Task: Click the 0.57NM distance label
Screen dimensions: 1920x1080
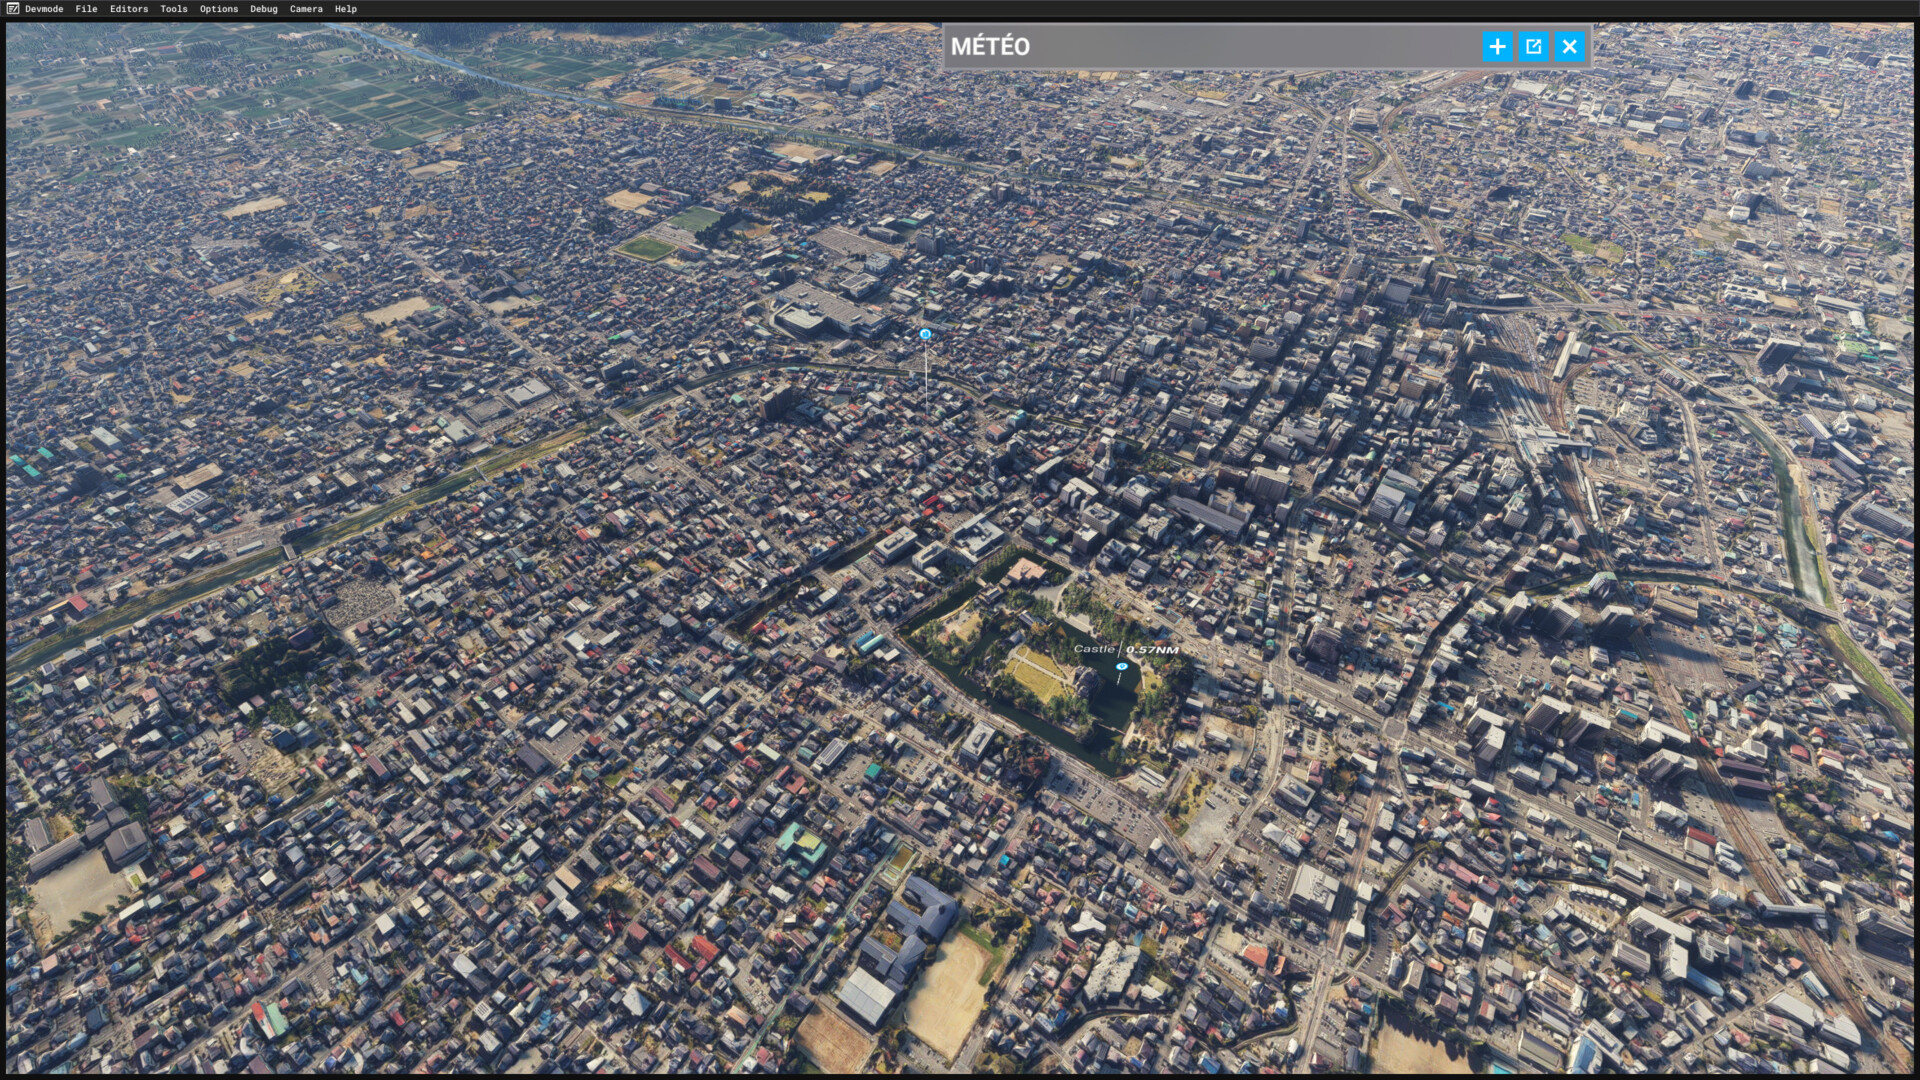Action: click(1152, 650)
